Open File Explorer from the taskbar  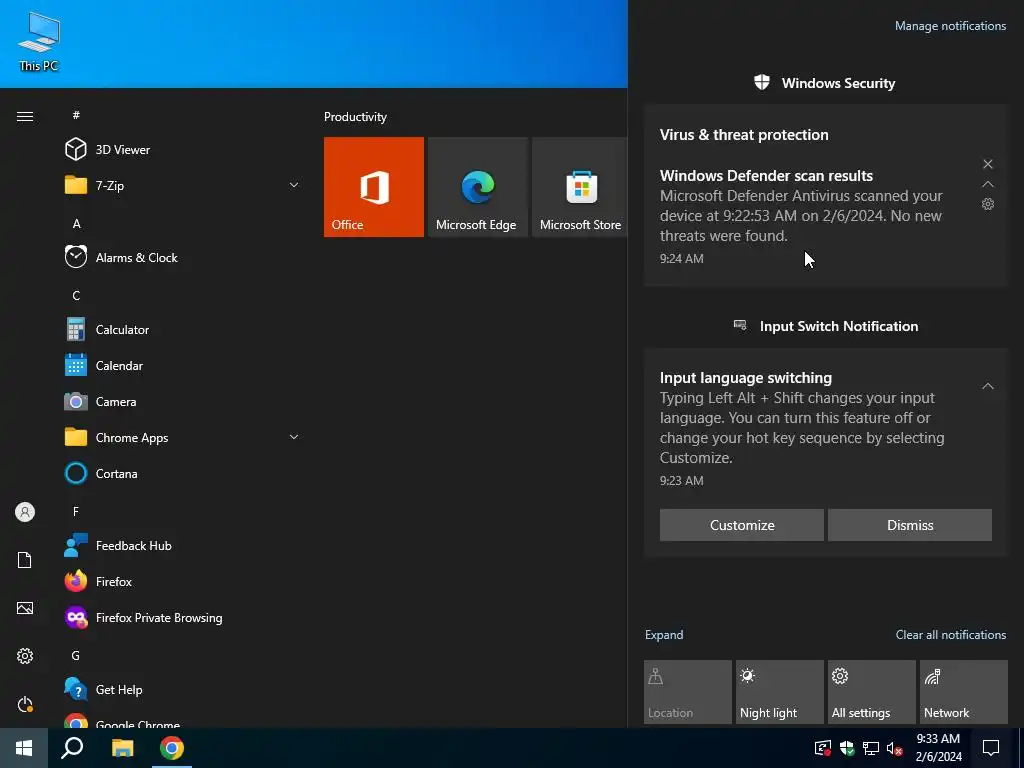[122, 748]
